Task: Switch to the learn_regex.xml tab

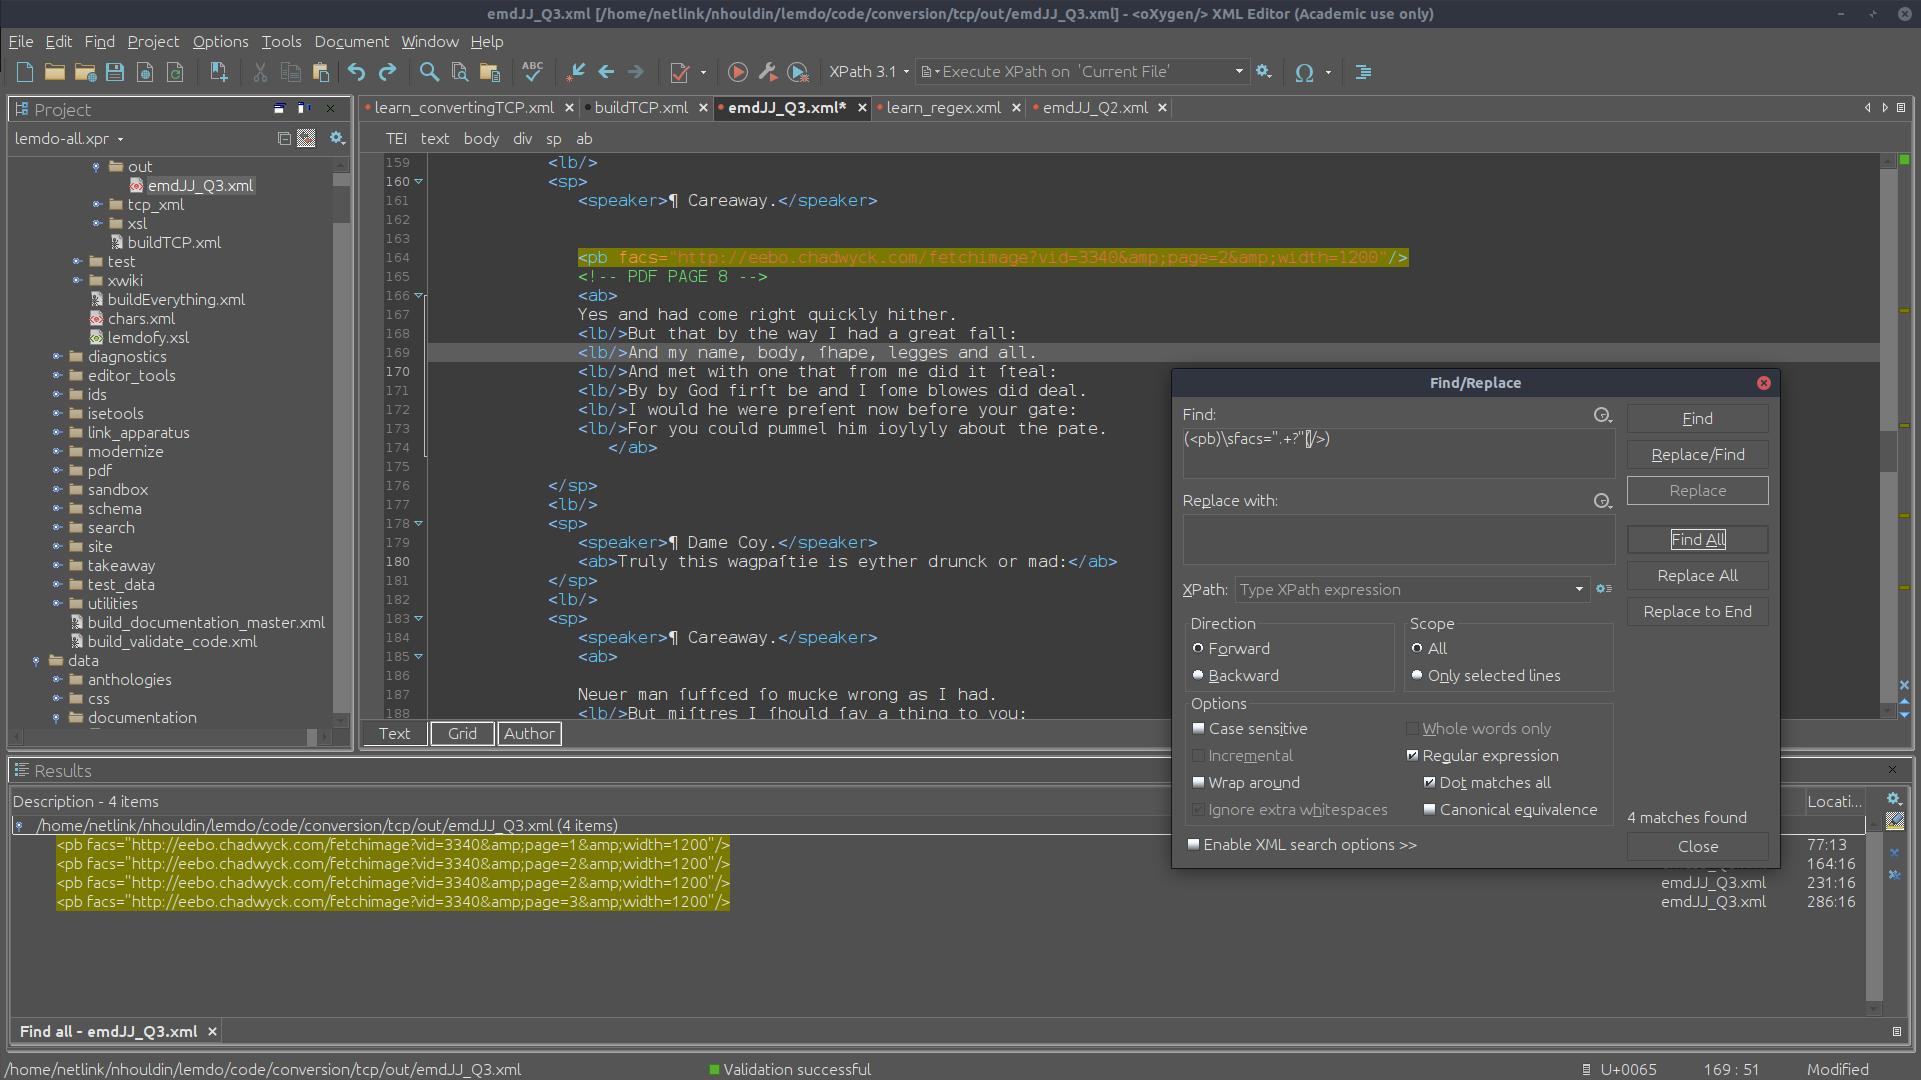Action: [x=942, y=108]
